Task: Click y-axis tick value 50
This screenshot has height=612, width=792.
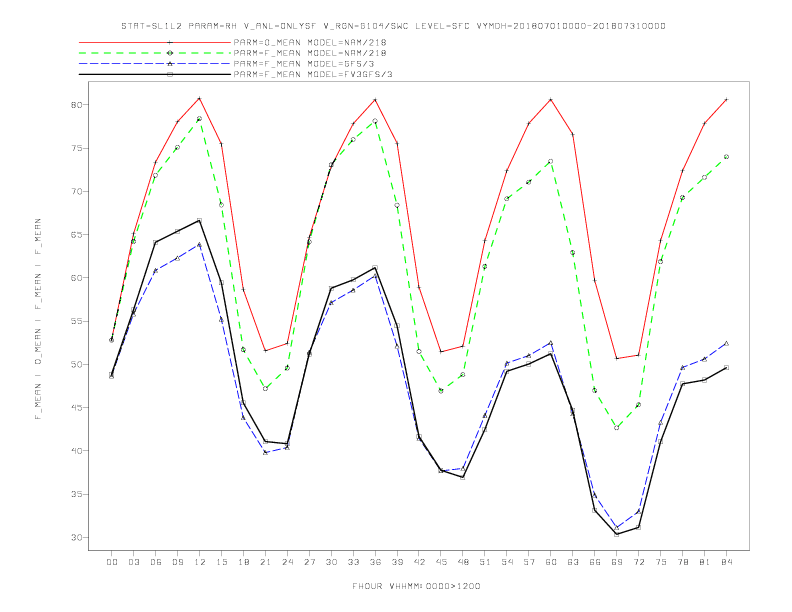Action: 76,364
